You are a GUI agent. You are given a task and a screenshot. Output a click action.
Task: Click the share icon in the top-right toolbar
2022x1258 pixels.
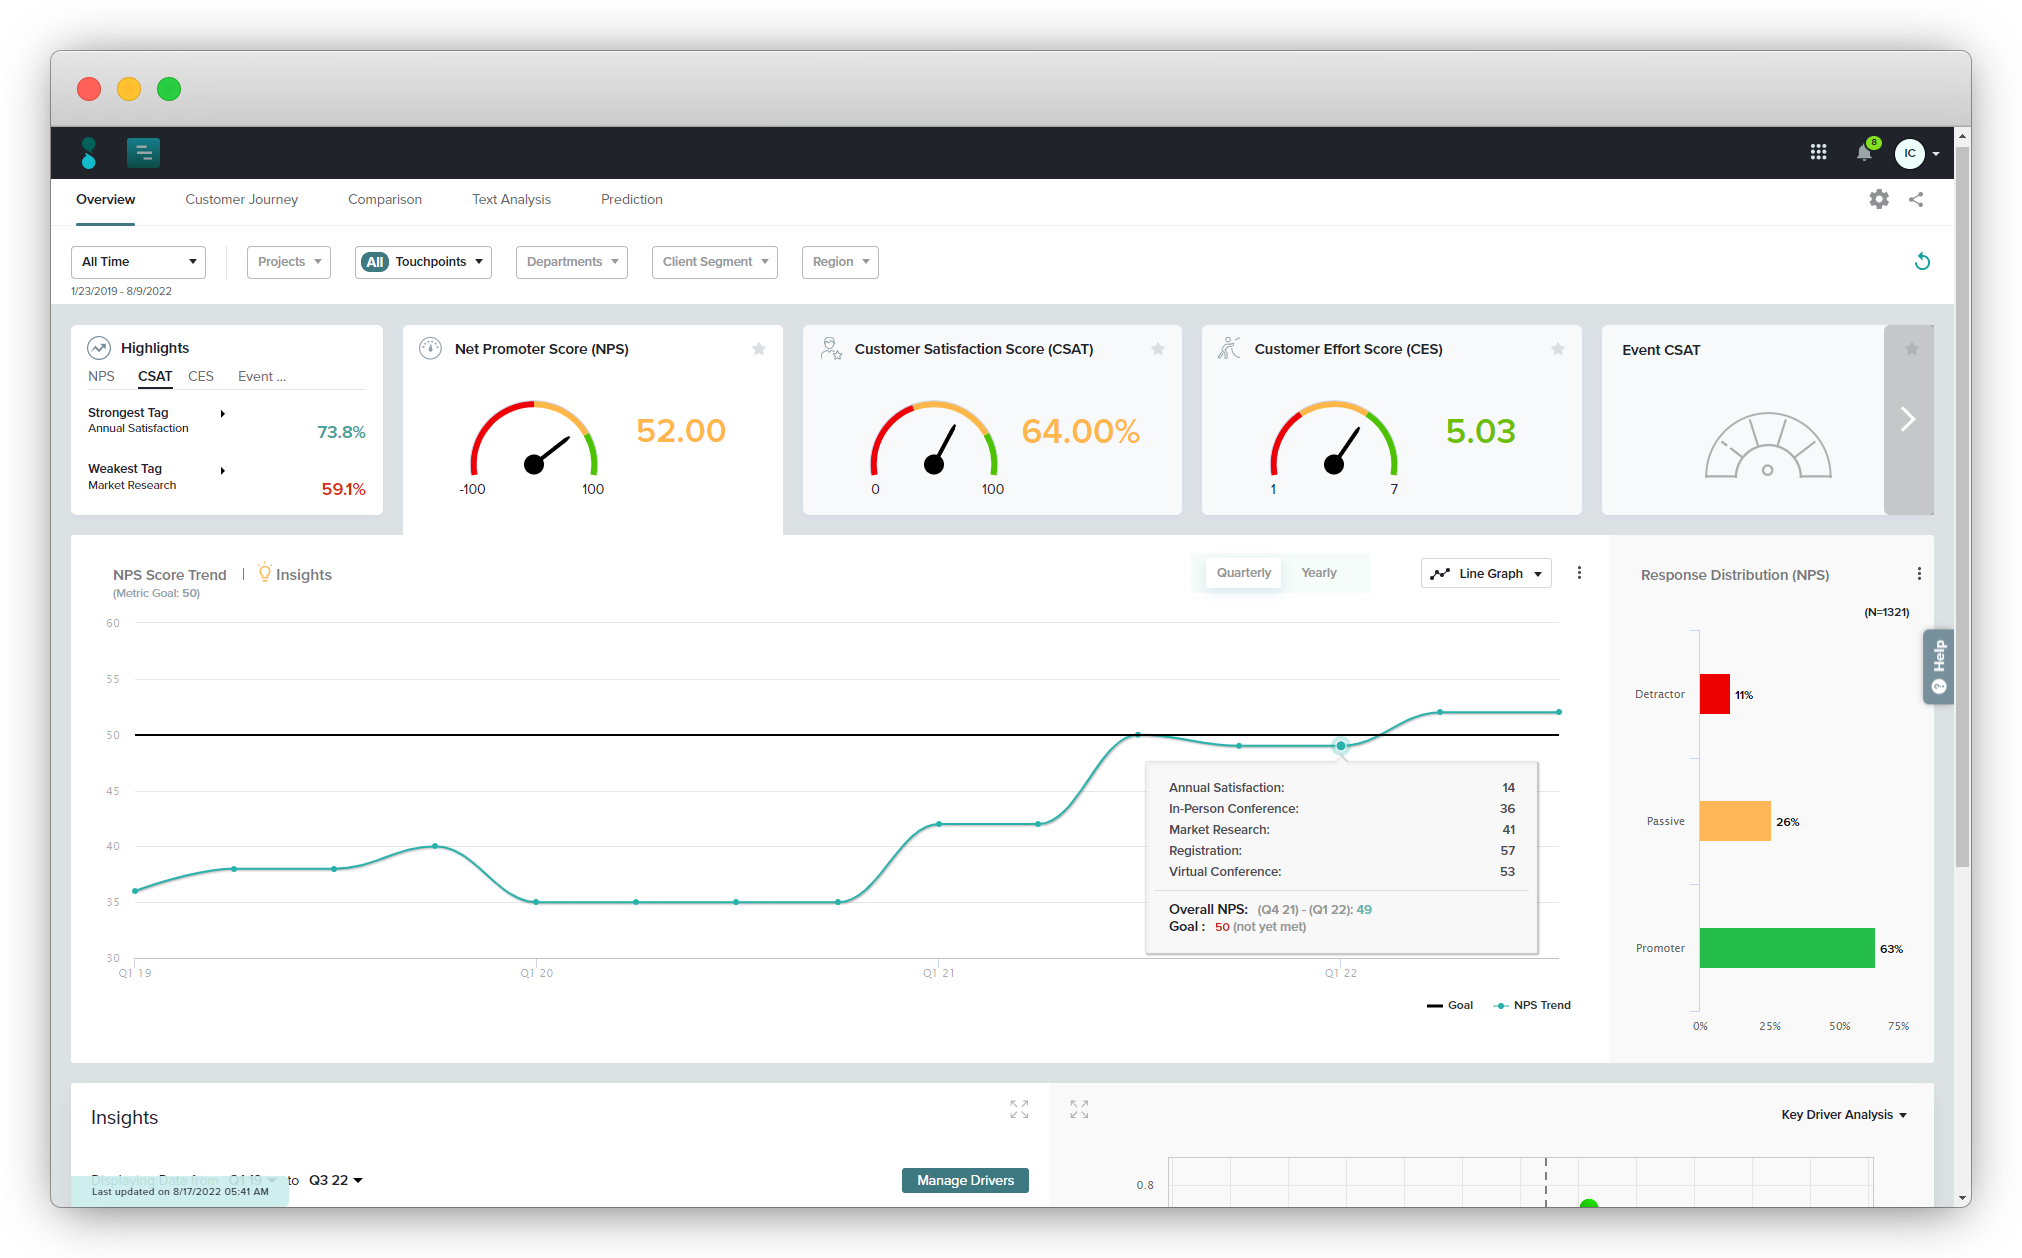(x=1916, y=199)
